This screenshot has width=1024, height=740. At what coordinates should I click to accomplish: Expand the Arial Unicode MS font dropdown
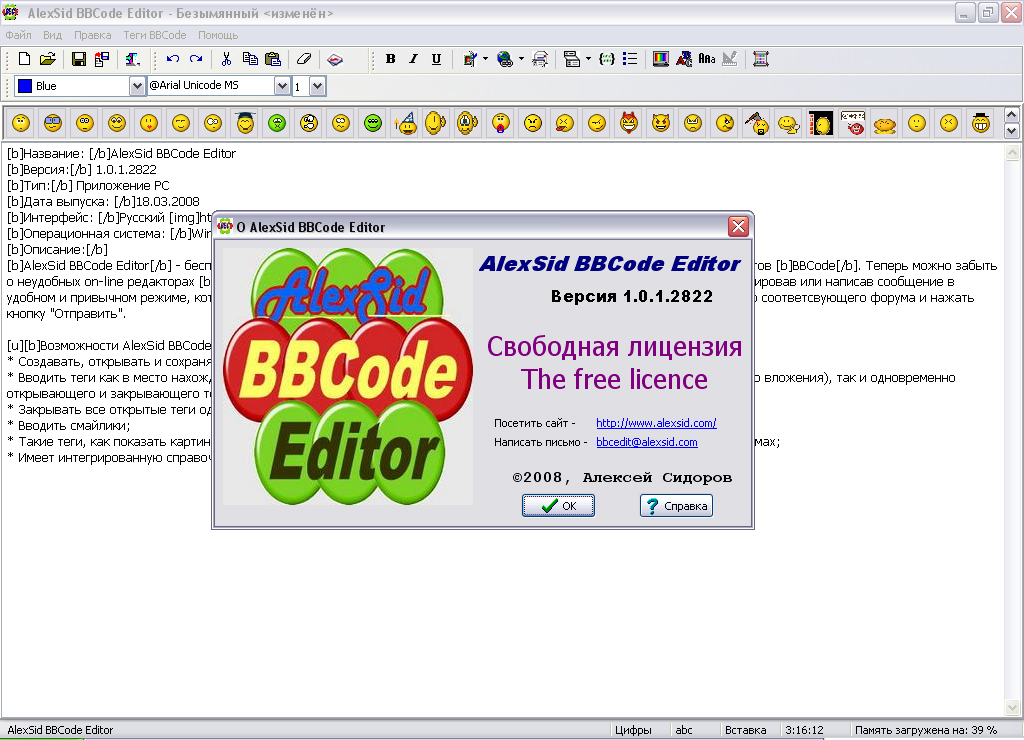point(281,86)
